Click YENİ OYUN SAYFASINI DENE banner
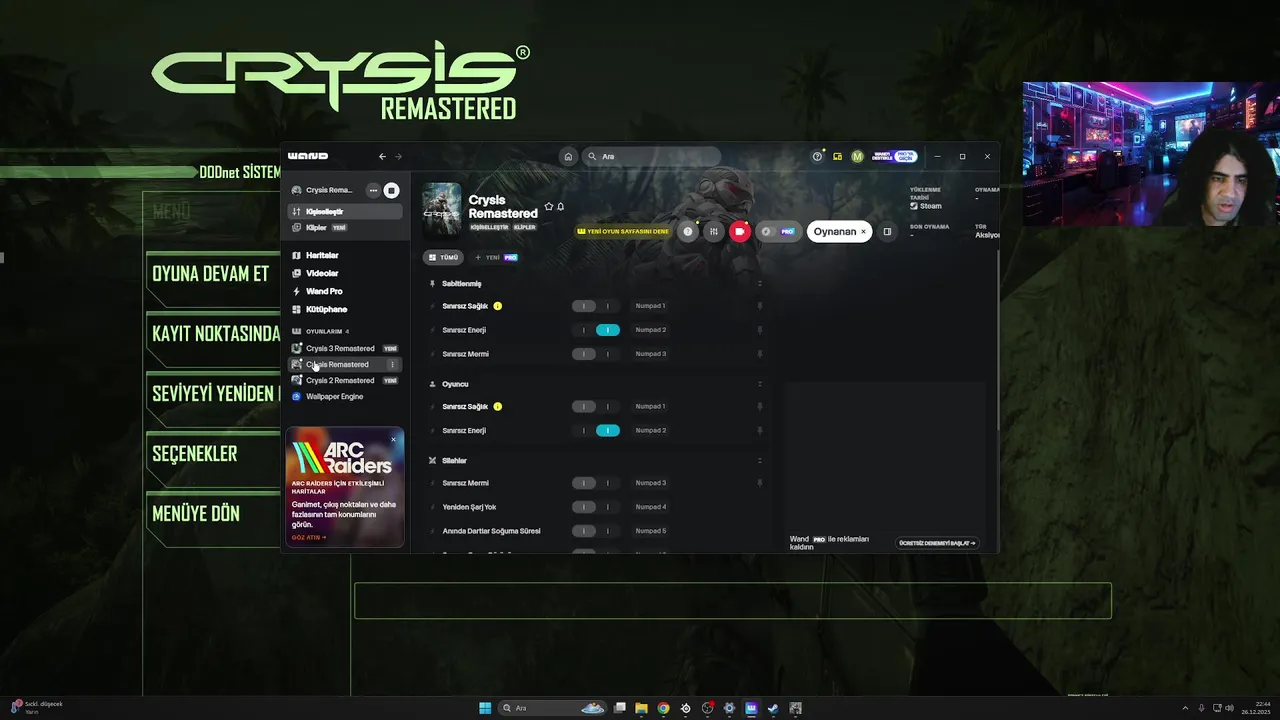The height and width of the screenshot is (720, 1280). (x=623, y=232)
